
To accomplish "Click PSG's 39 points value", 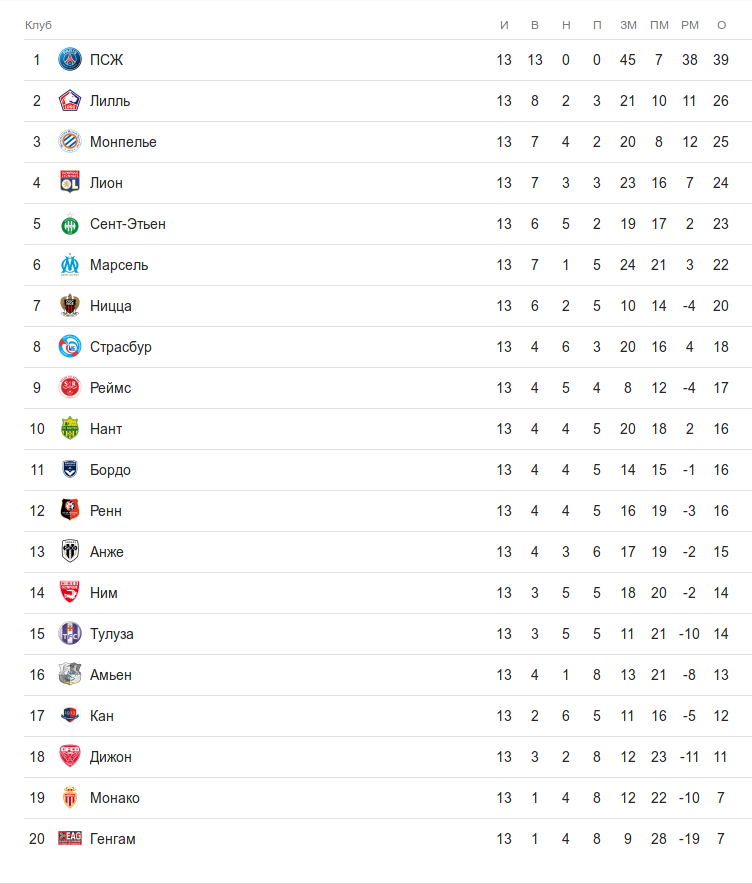I will point(721,60).
